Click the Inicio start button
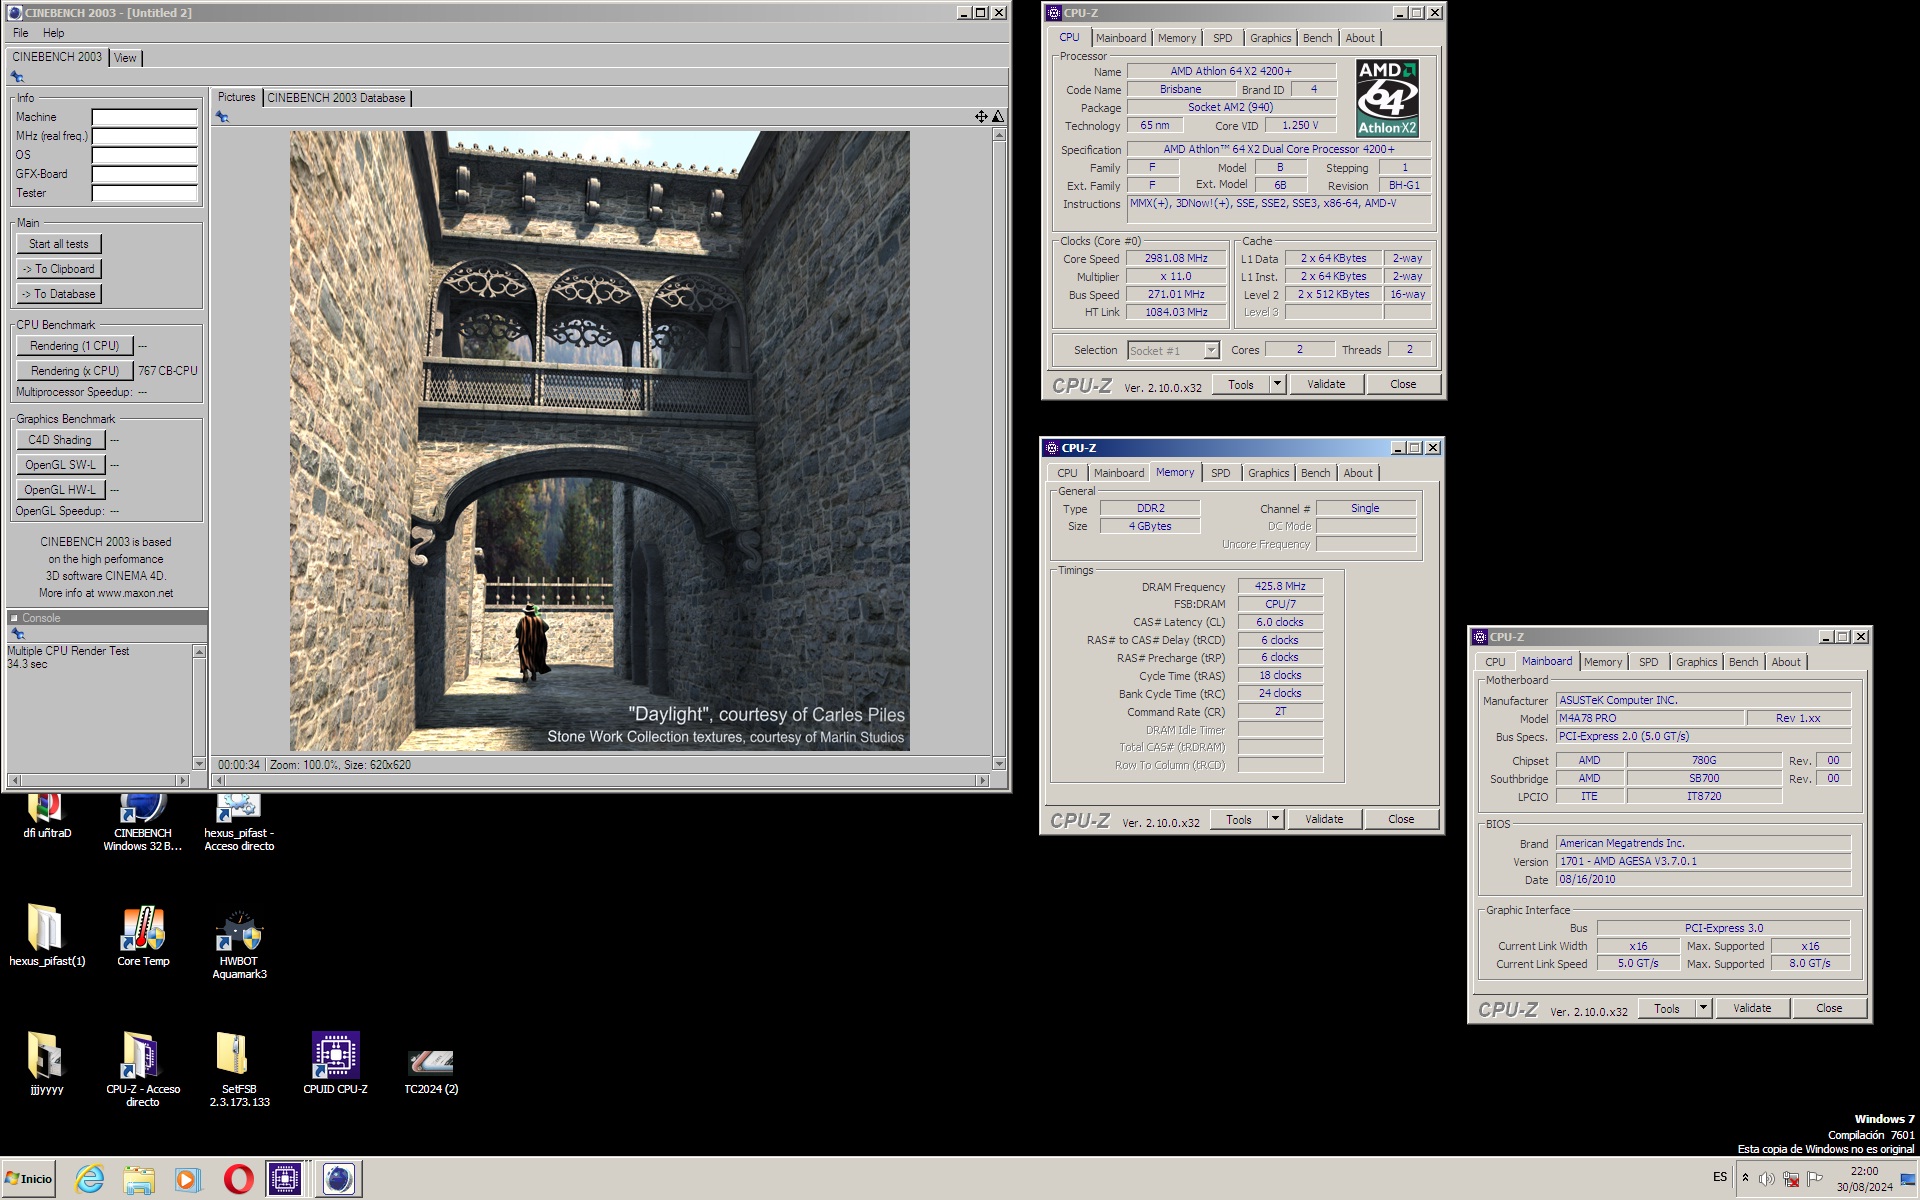The height and width of the screenshot is (1200, 1920). [x=29, y=1179]
